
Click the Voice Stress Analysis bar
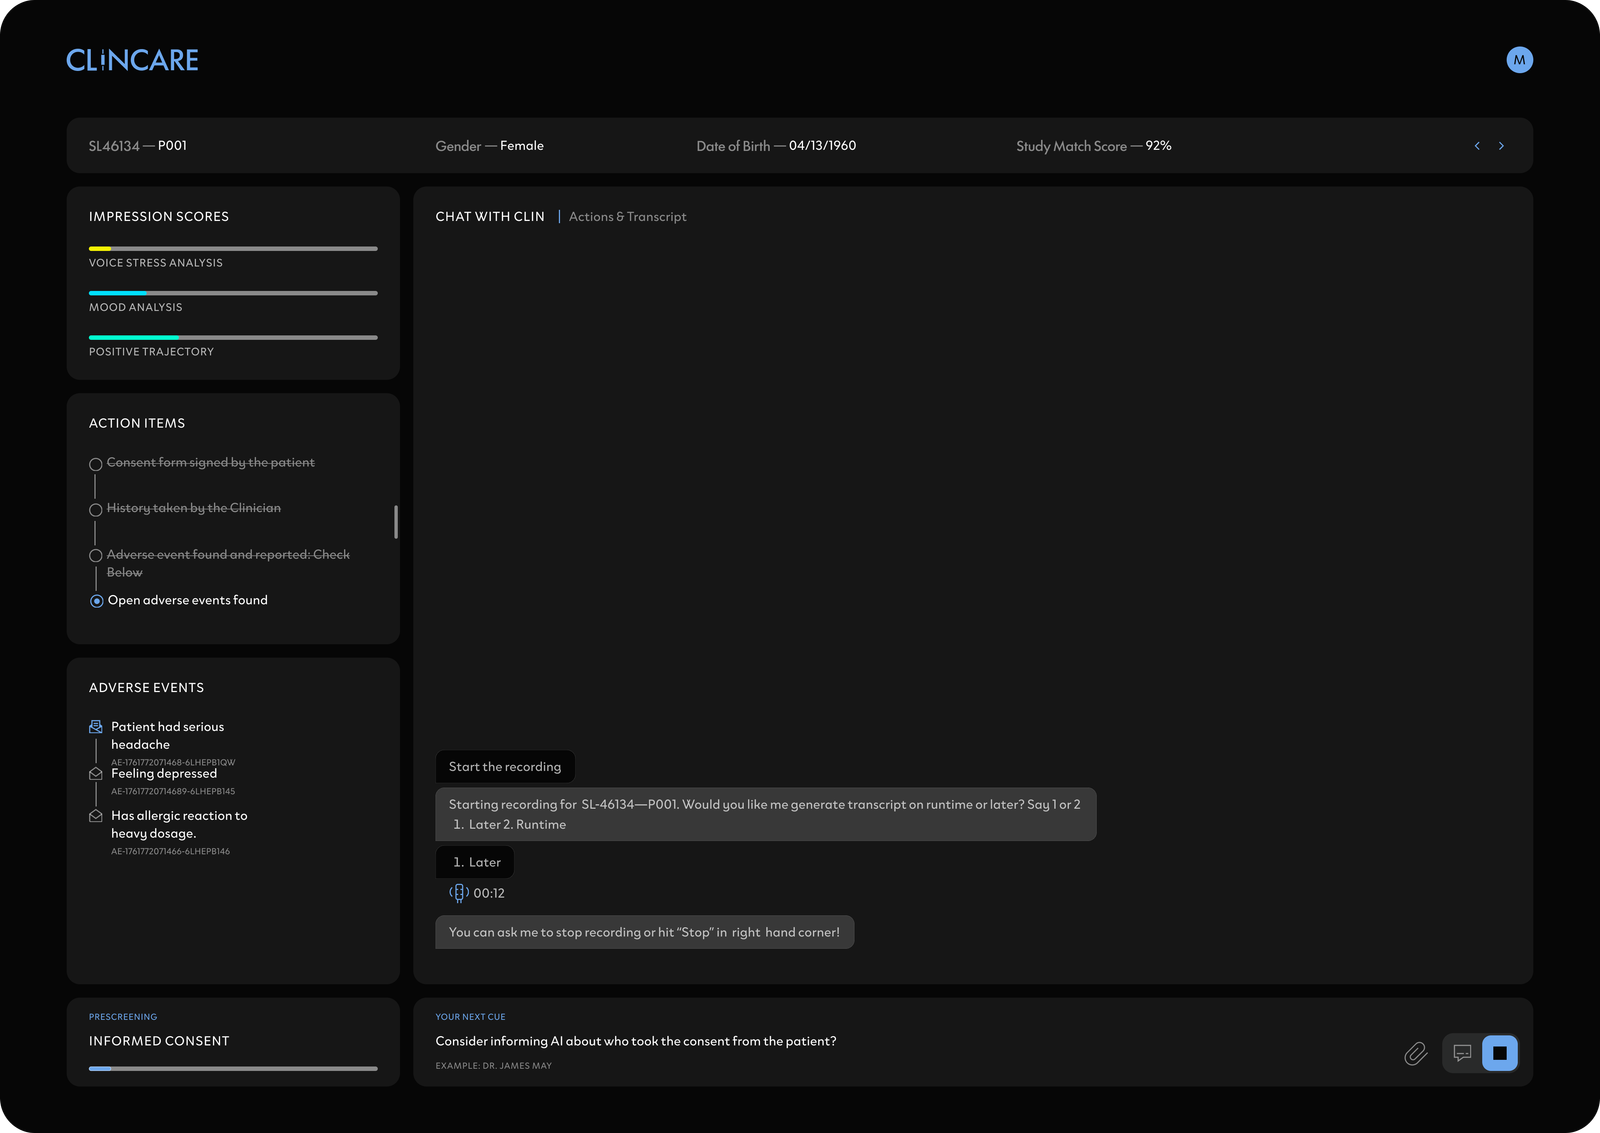click(x=233, y=248)
